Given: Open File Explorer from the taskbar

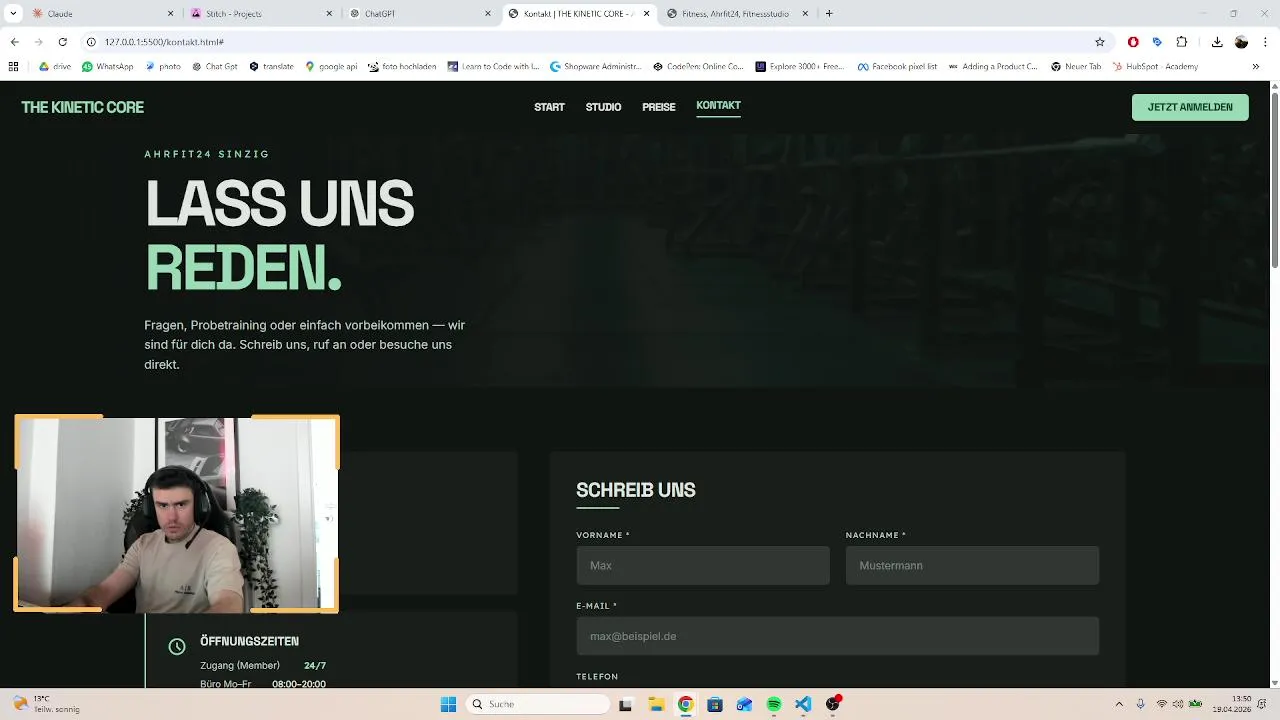Looking at the screenshot, I should click(656, 704).
